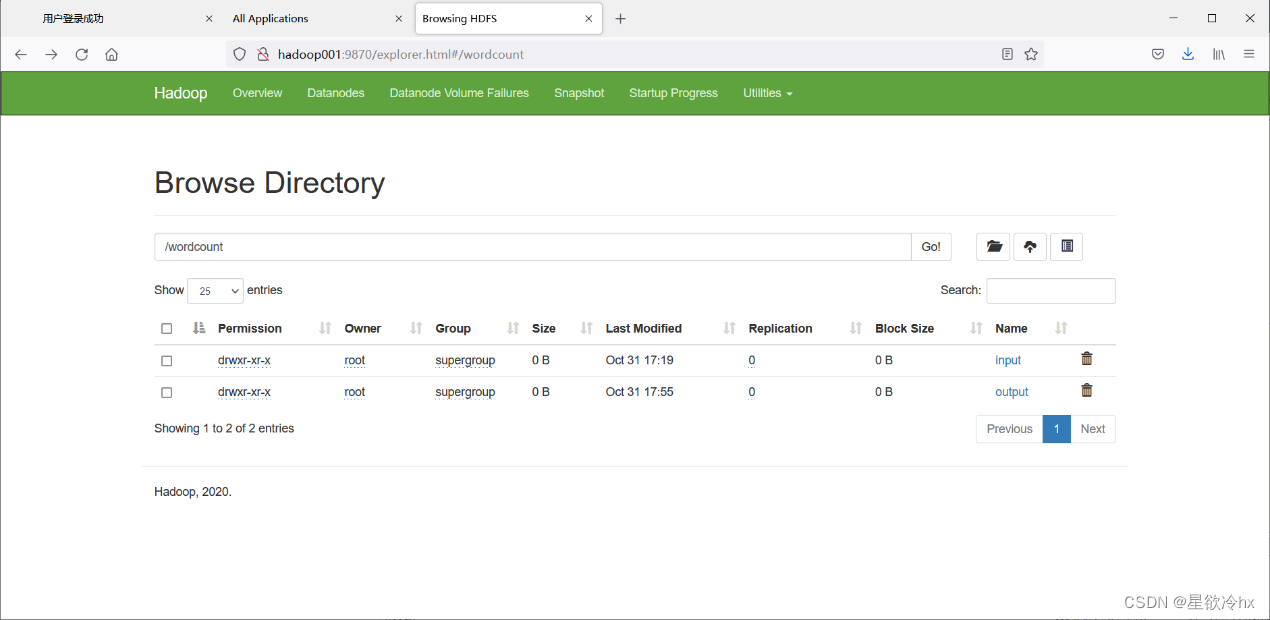Sort by Permission column arrows
1270x620 pixels.
[325, 328]
